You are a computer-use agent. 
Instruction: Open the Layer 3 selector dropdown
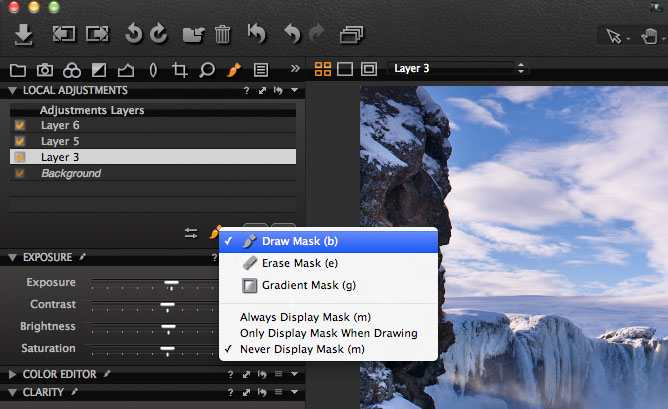[457, 69]
